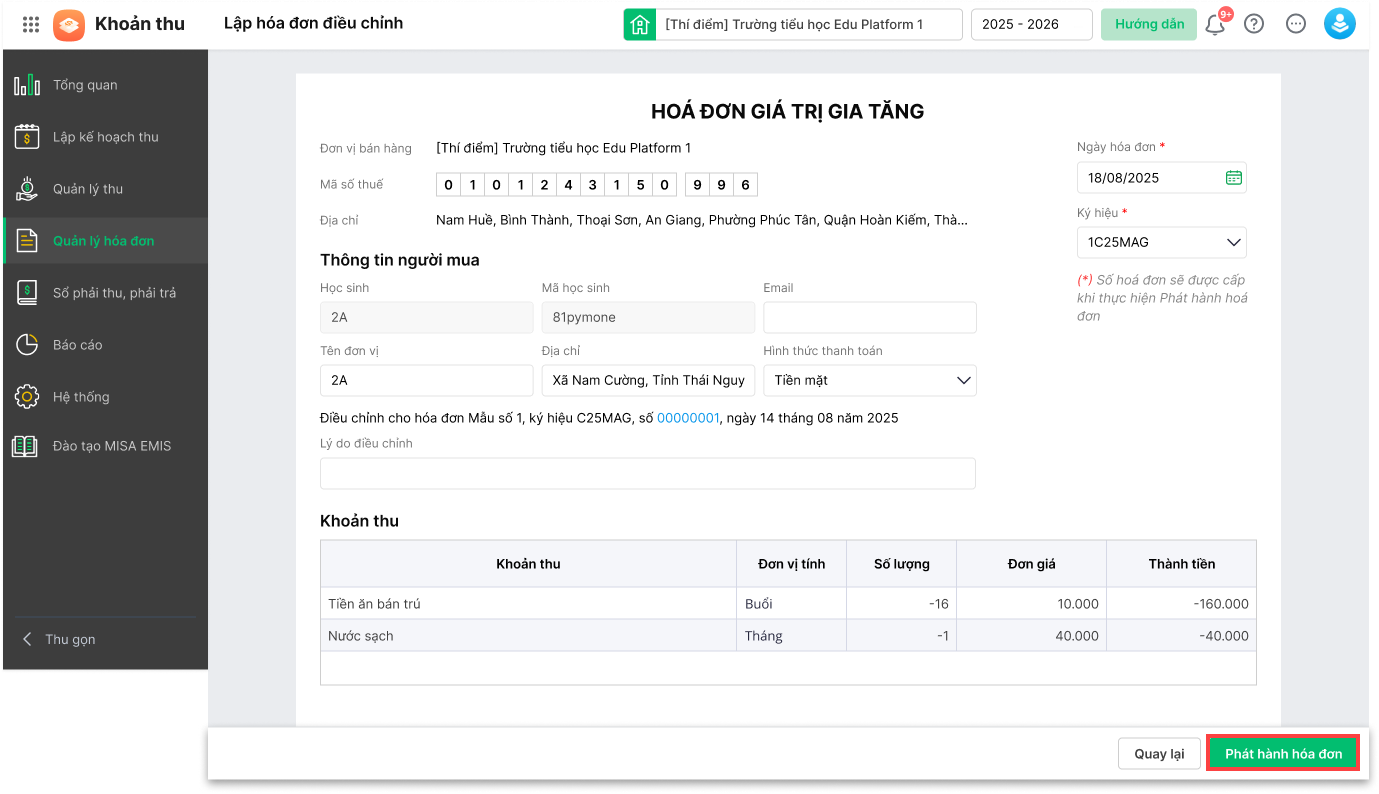
Task: Click the more options ellipsis icon
Action: 1296,24
